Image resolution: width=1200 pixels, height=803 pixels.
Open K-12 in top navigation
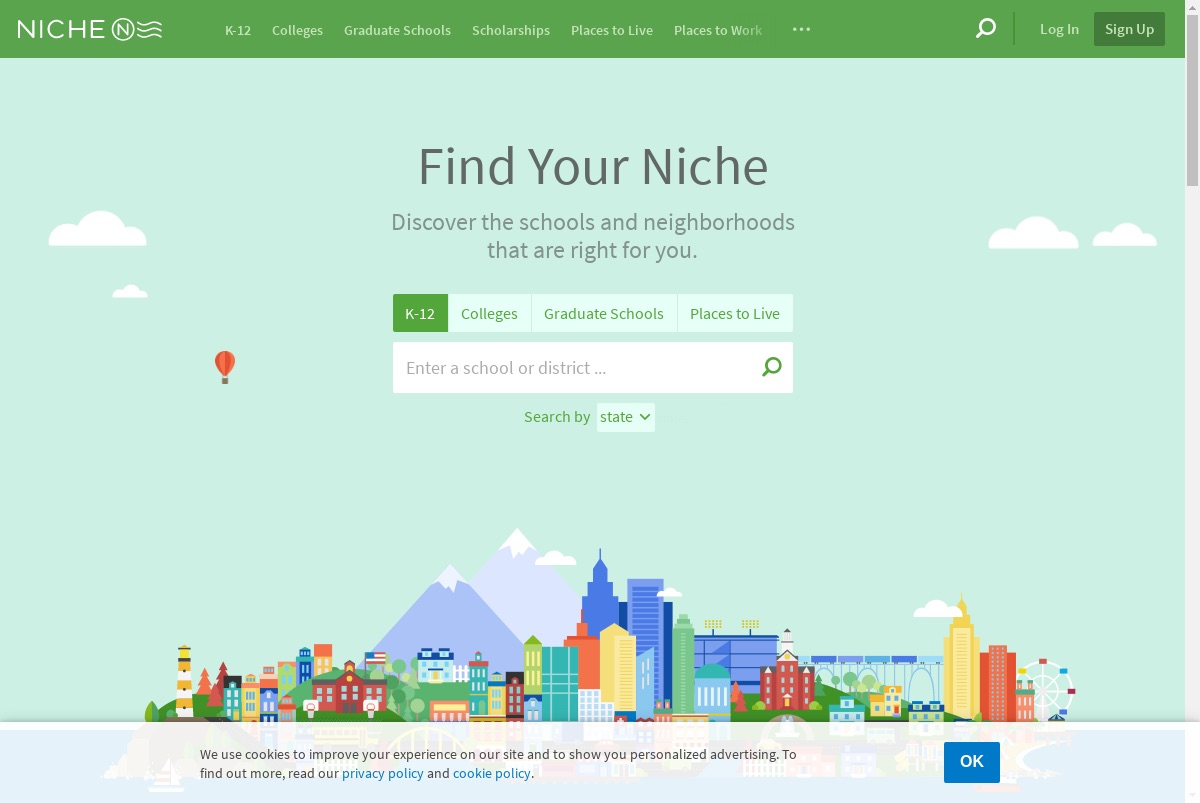(238, 30)
